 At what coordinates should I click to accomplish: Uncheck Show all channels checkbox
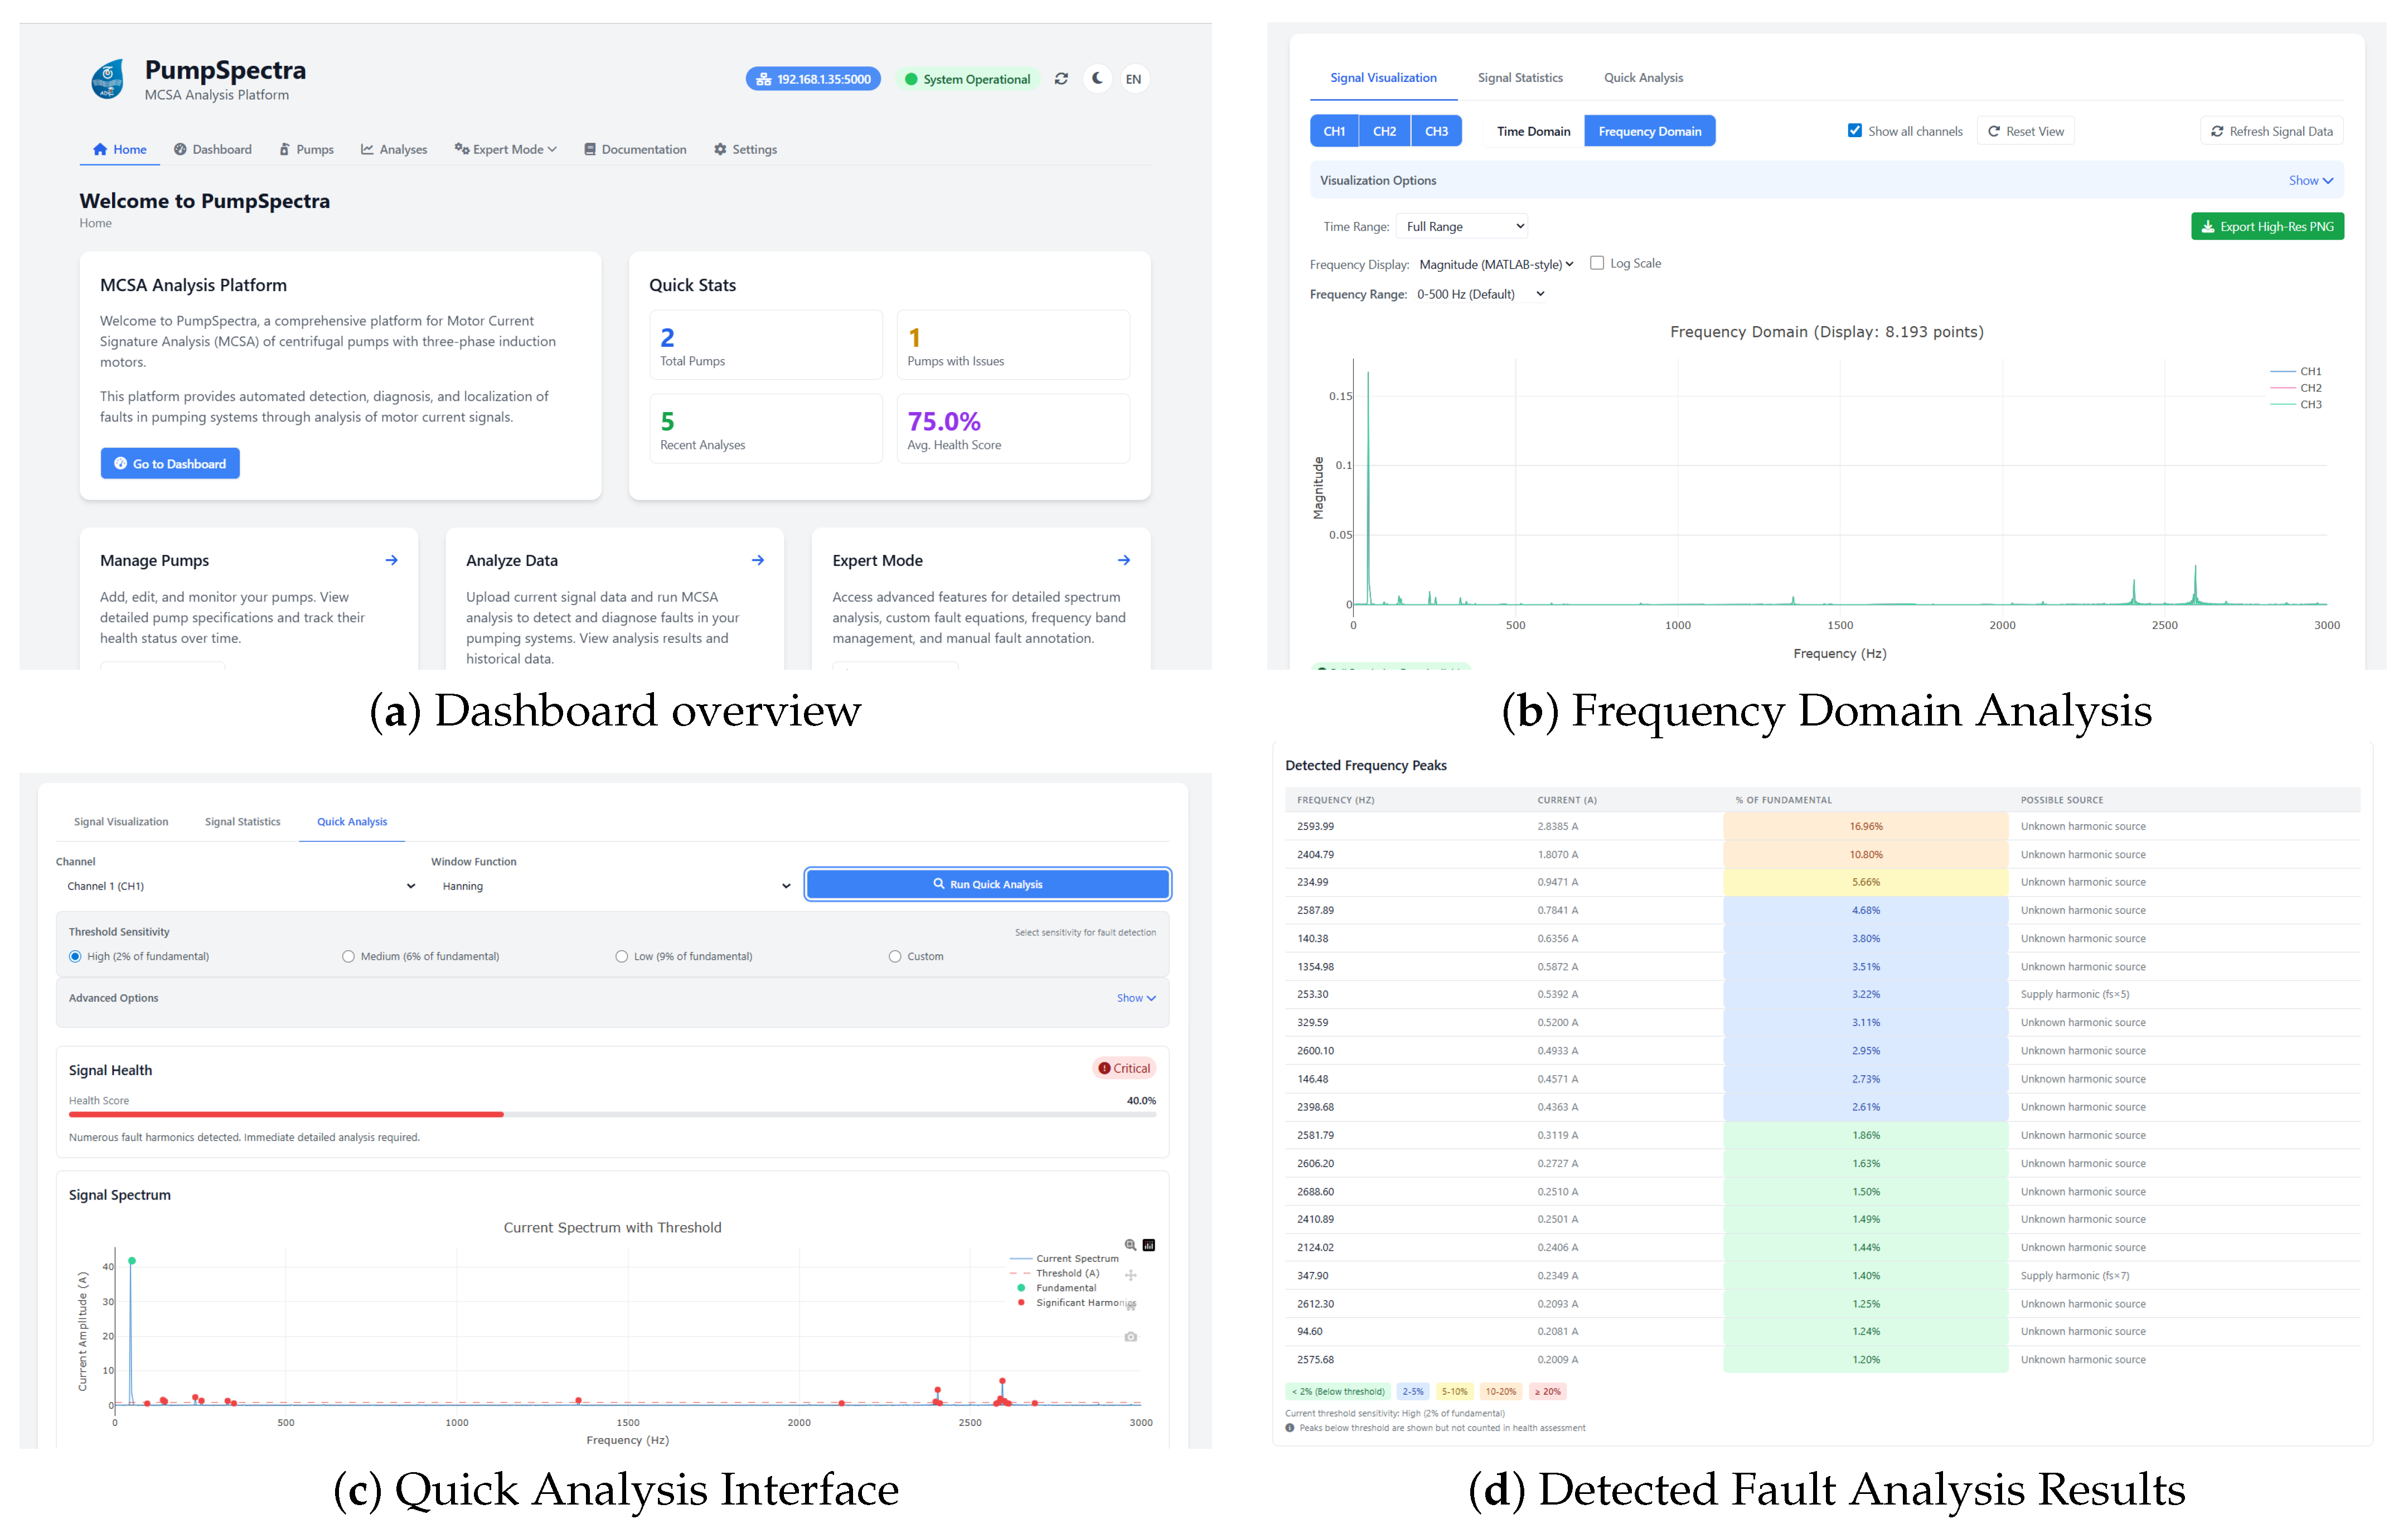1855,131
